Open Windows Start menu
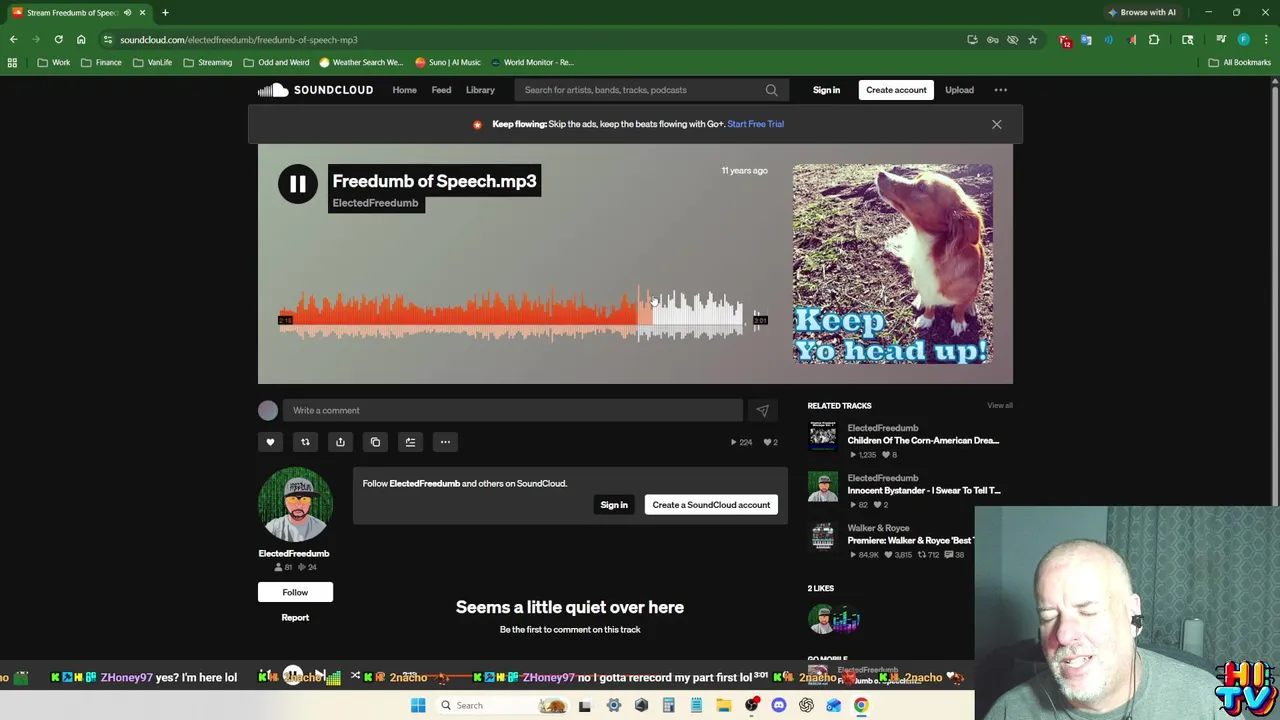Image resolution: width=1280 pixels, height=720 pixels. (x=418, y=705)
